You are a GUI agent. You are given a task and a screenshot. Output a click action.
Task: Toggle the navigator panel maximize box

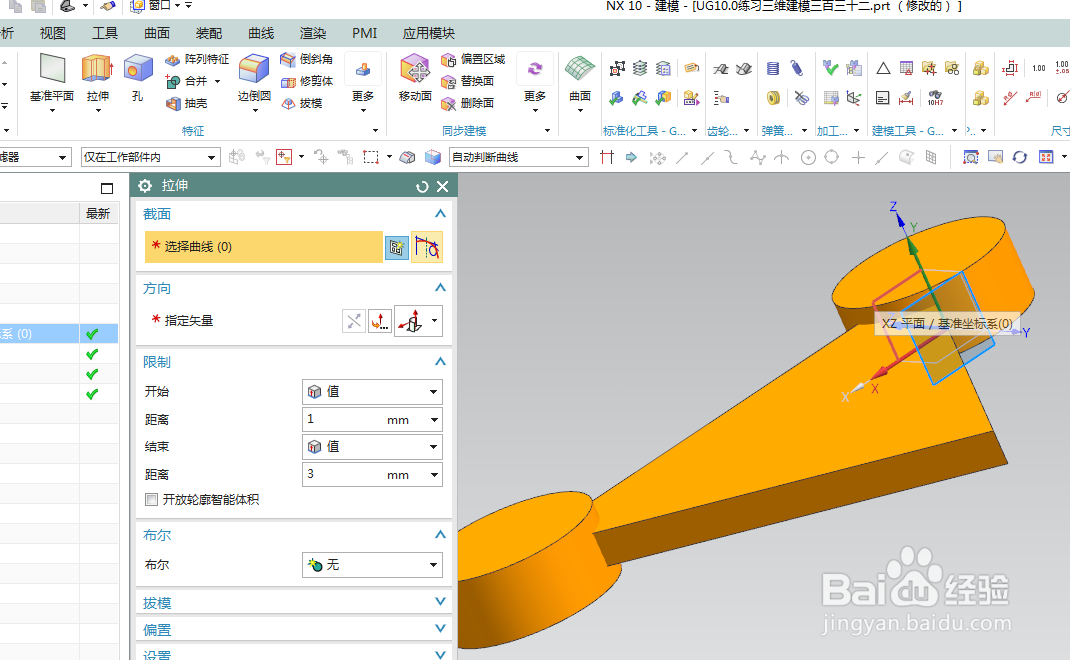(x=107, y=188)
